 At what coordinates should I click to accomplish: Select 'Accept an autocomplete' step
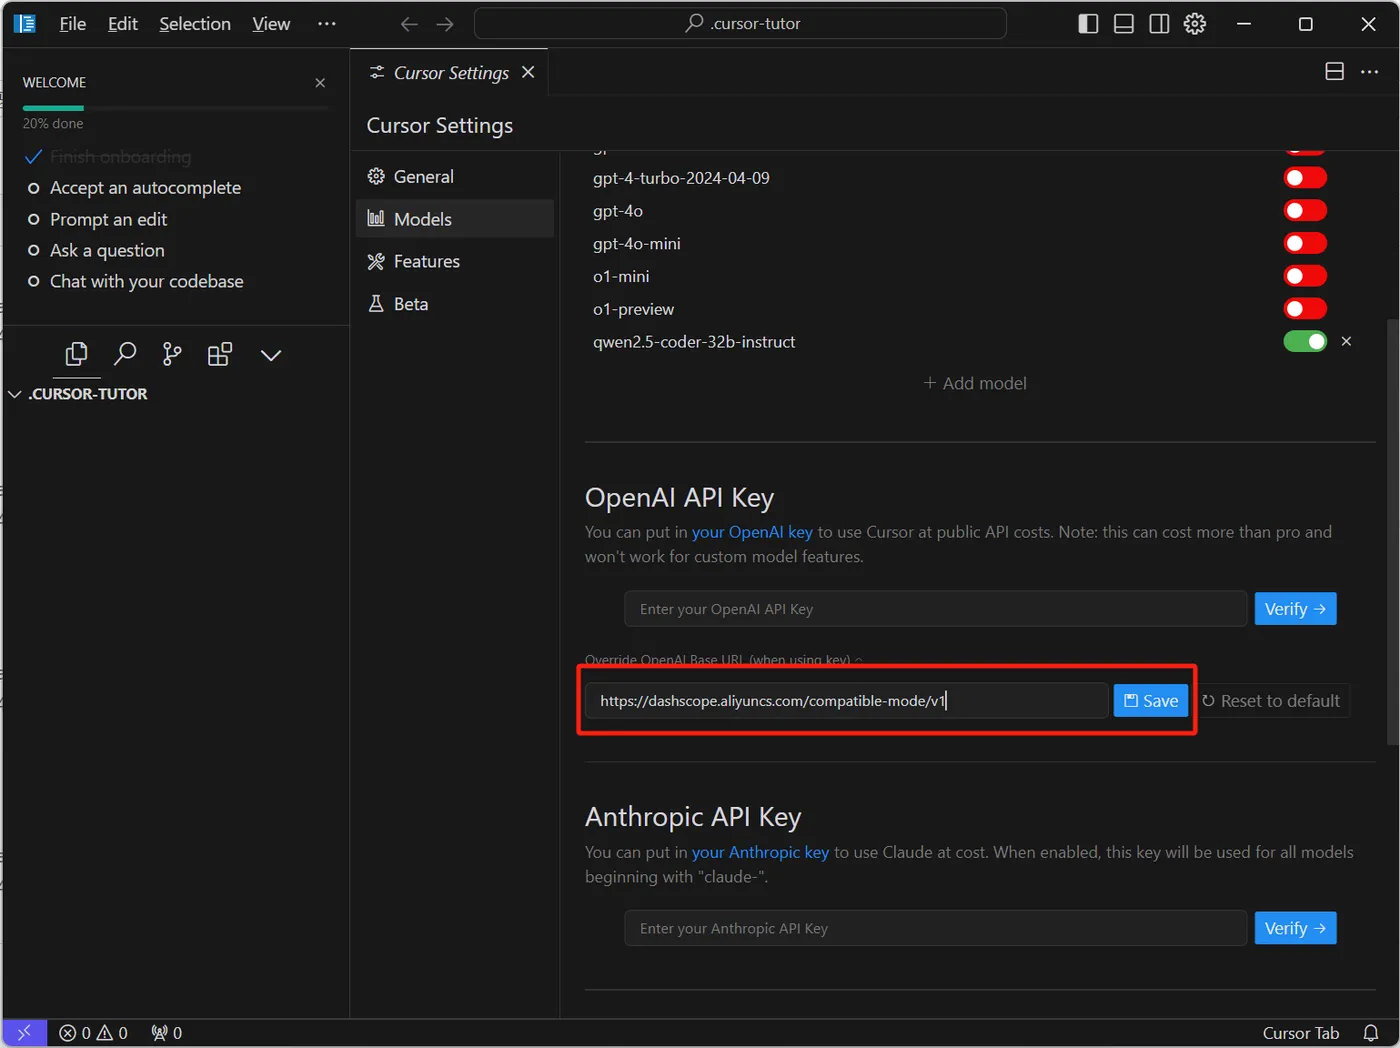145,188
